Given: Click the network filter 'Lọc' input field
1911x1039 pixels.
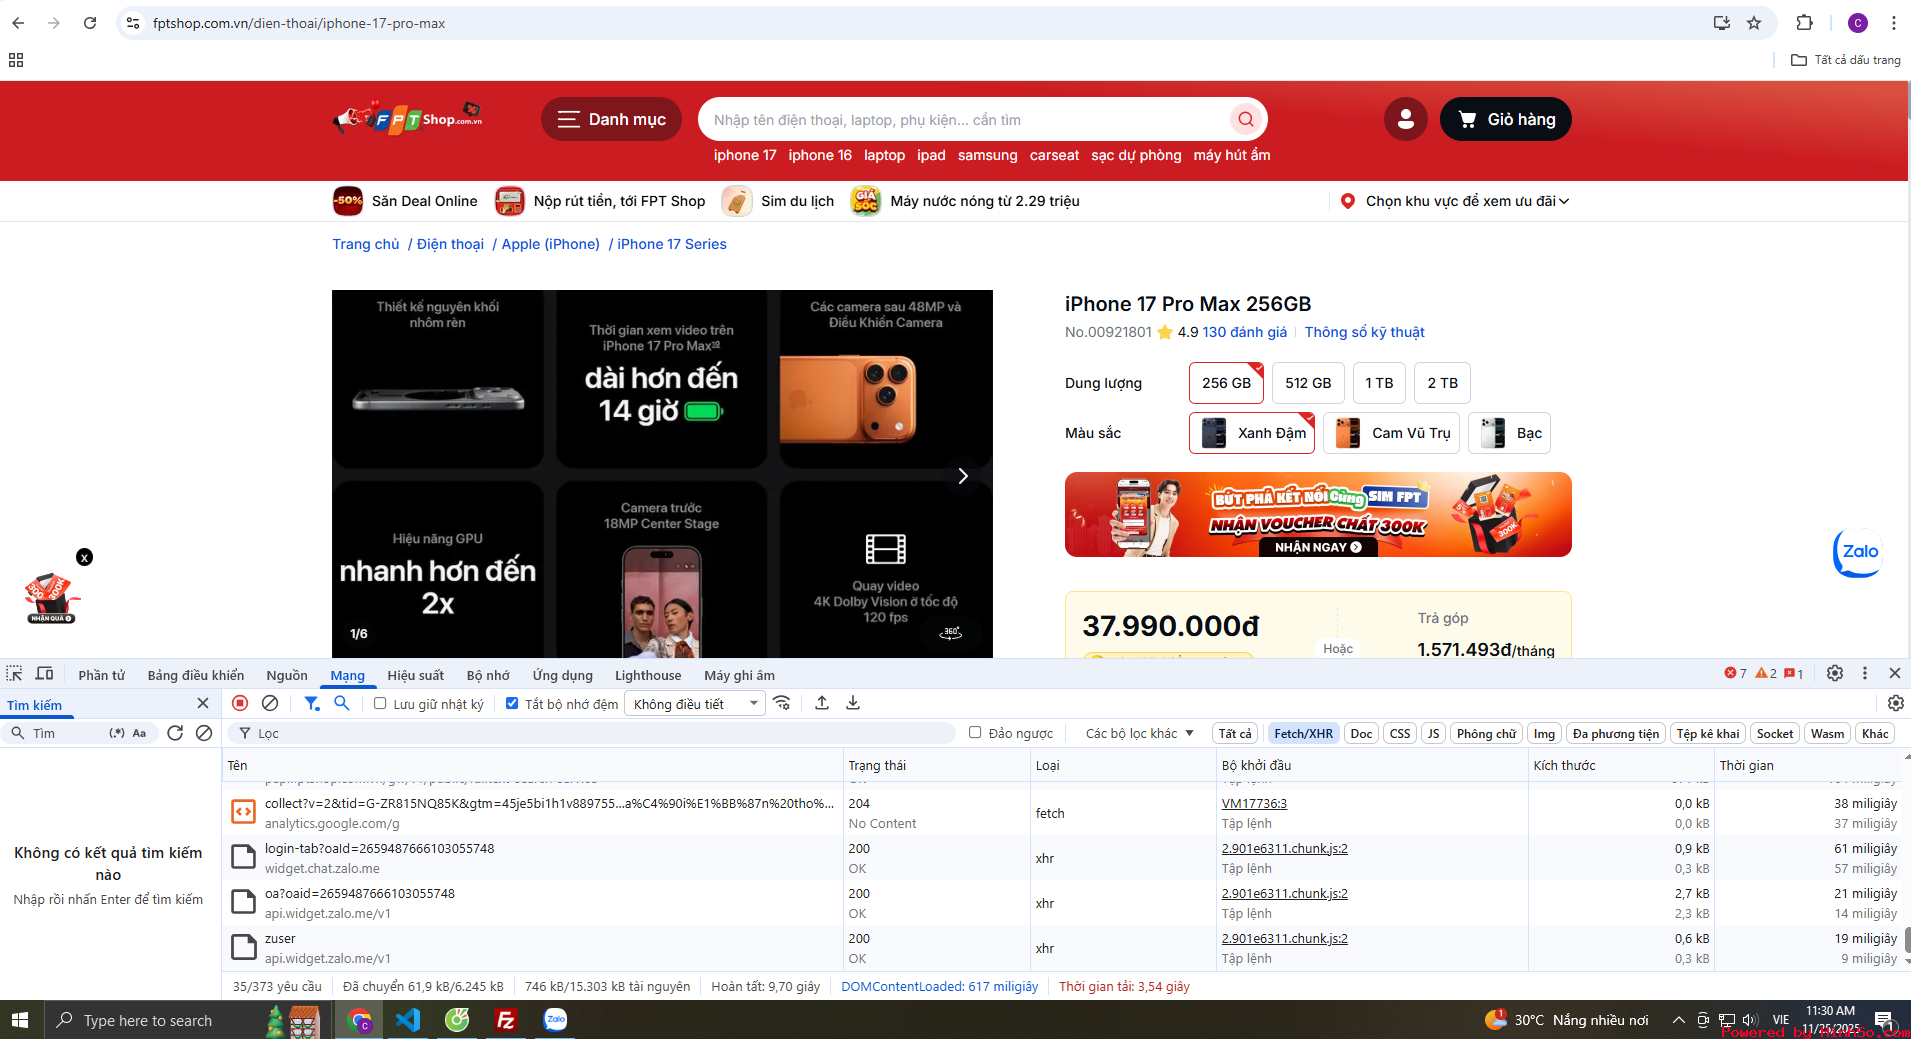Looking at the screenshot, I should pos(600,733).
